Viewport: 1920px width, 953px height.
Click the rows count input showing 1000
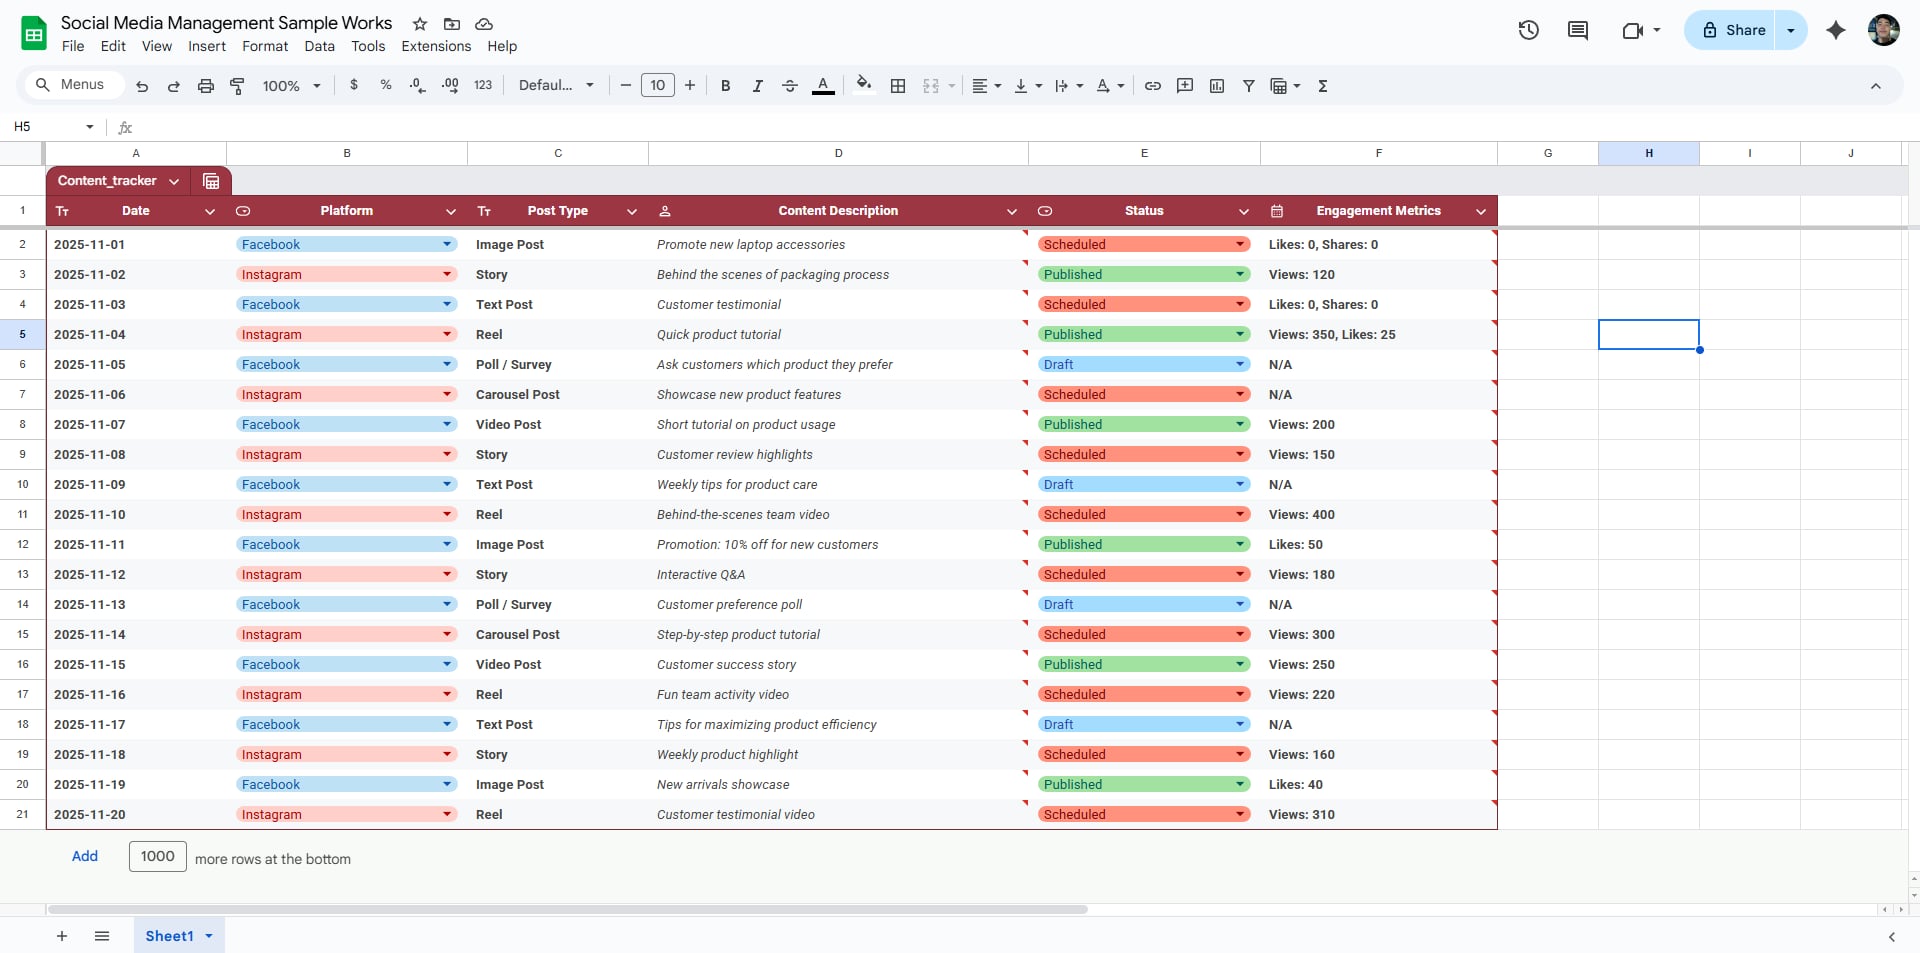pos(157,856)
